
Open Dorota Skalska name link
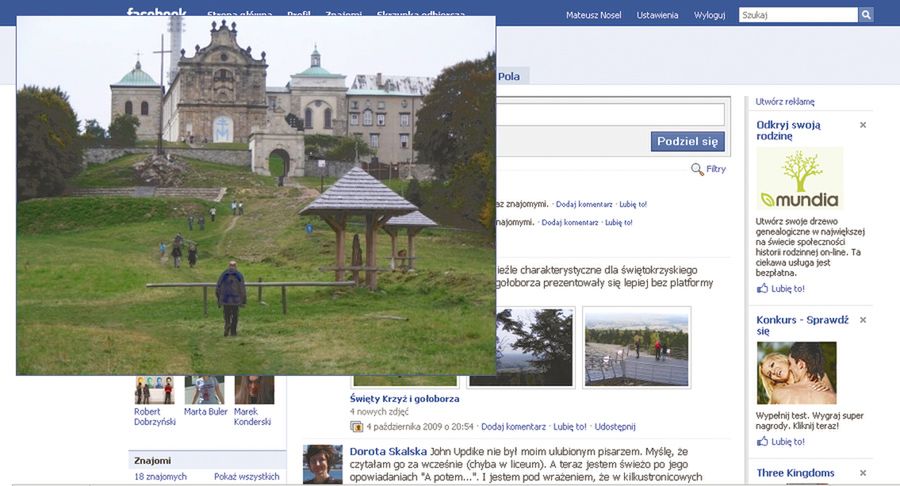[x=388, y=452]
